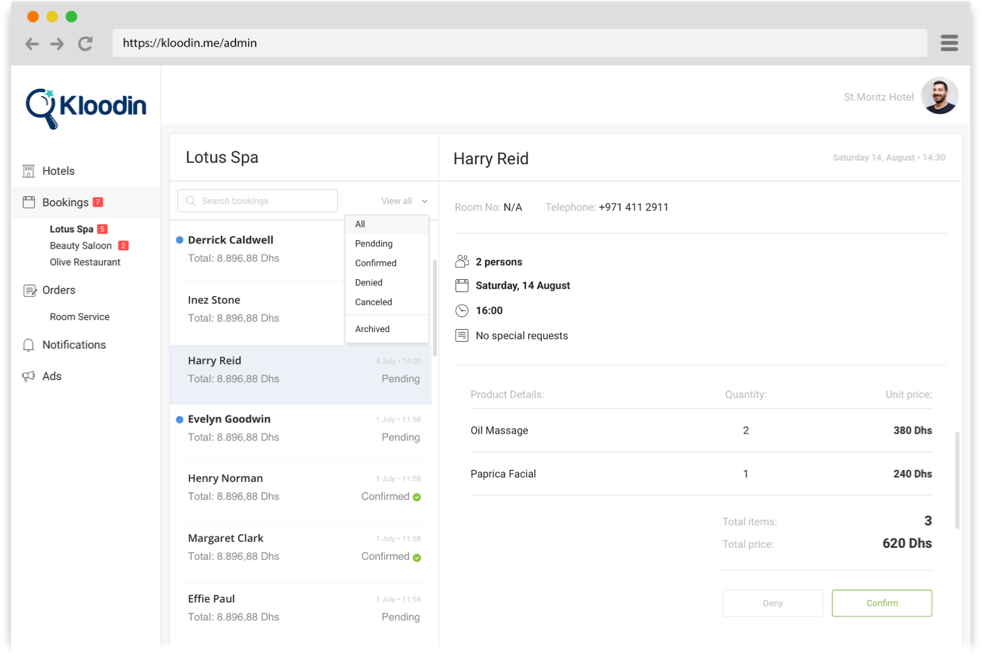This screenshot has height=656, width=982.
Task: Reload the page with the refresh icon
Action: point(85,43)
